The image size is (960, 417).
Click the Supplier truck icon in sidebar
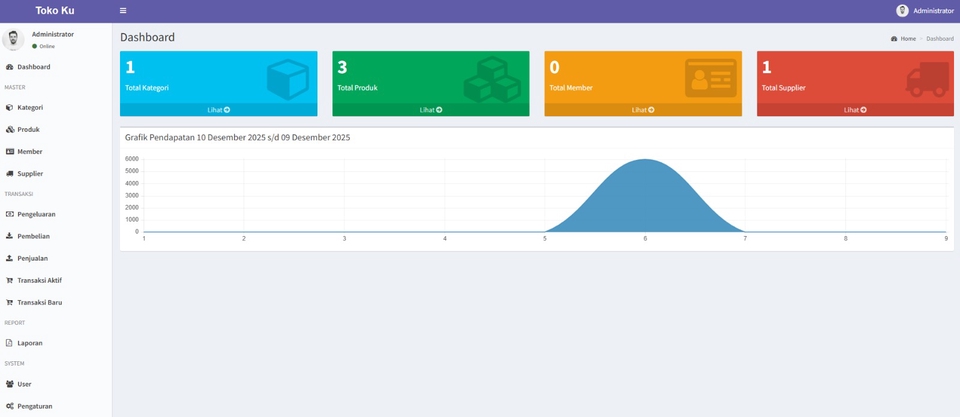tap(10, 174)
